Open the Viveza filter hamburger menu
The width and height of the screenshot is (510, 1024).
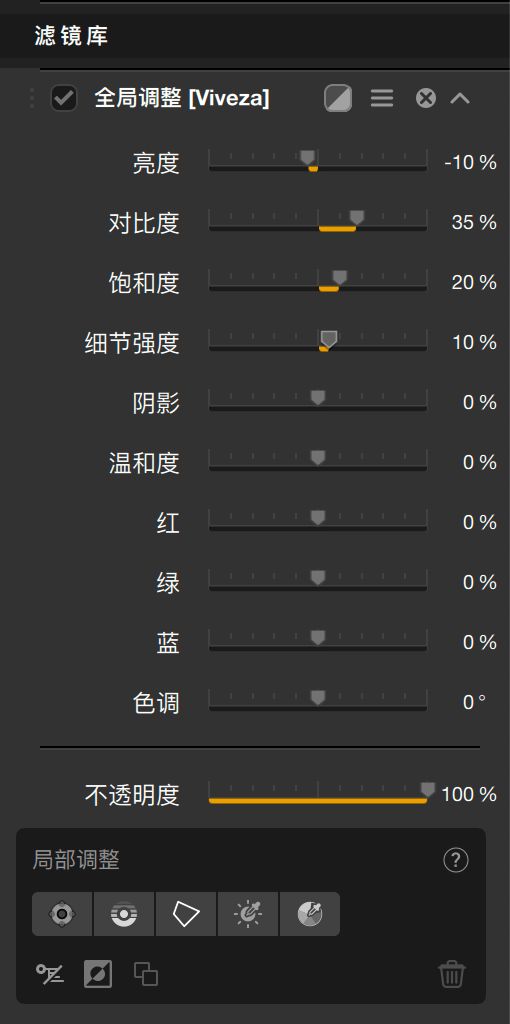click(382, 99)
